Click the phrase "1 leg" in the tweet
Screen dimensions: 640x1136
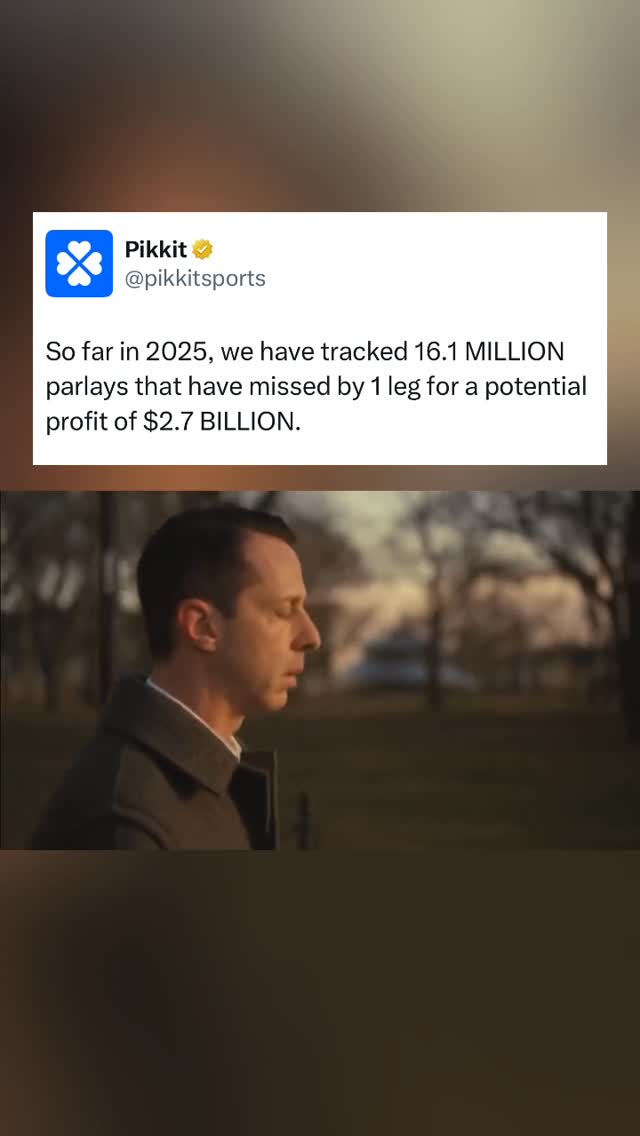point(401,388)
